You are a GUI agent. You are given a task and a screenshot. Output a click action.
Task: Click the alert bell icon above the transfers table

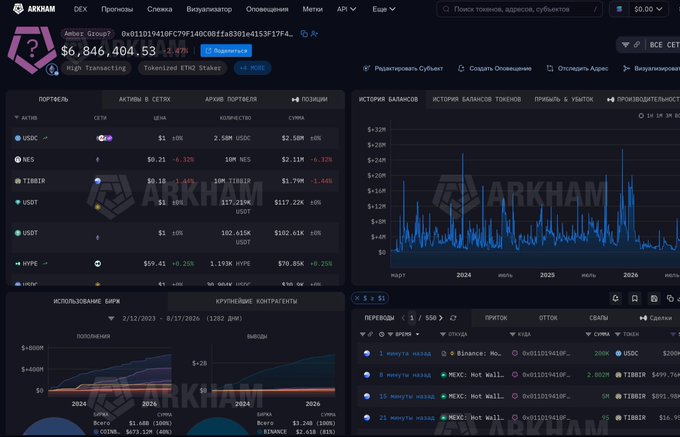(615, 298)
